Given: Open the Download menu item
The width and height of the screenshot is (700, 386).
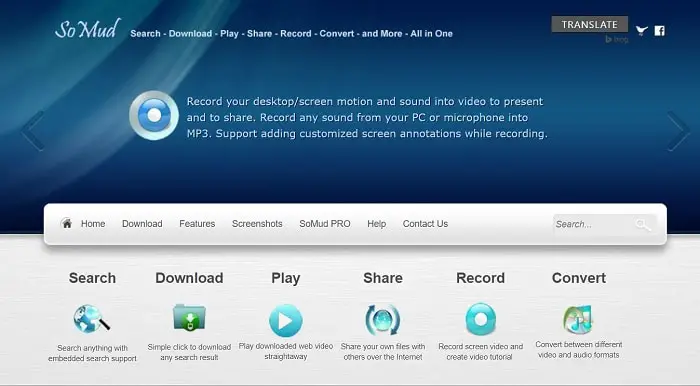Looking at the screenshot, I should [x=142, y=224].
